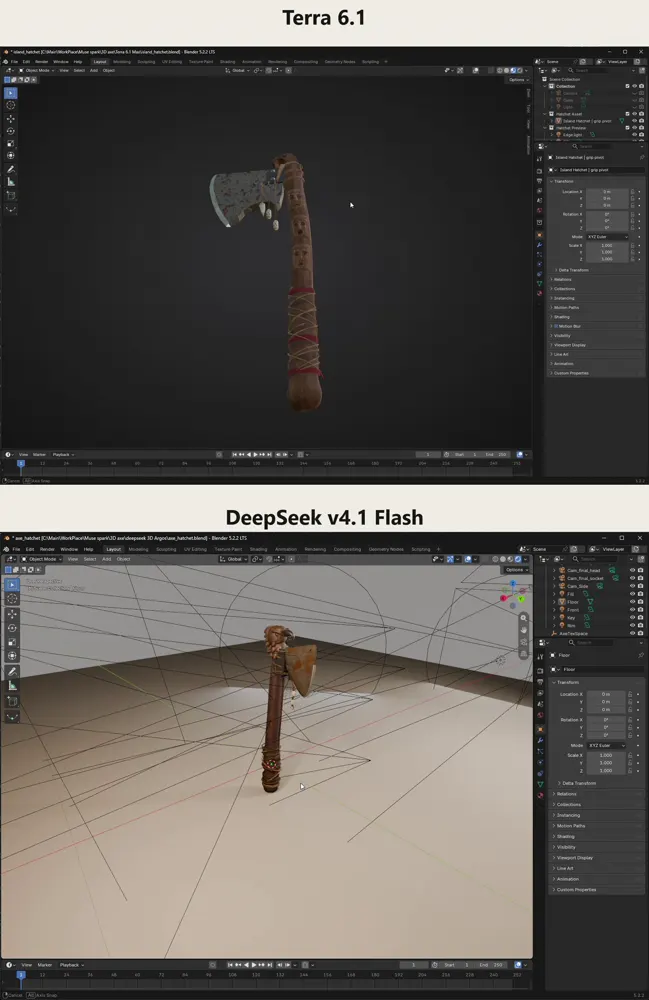Click the View menu in DeepSeek timeline

pyautogui.click(x=26, y=965)
